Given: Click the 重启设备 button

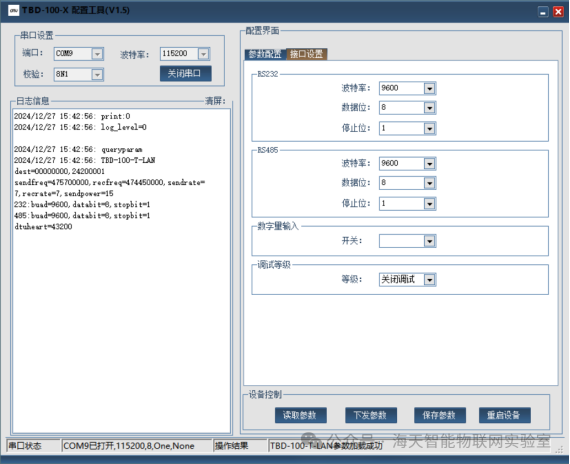Looking at the screenshot, I should [x=505, y=415].
